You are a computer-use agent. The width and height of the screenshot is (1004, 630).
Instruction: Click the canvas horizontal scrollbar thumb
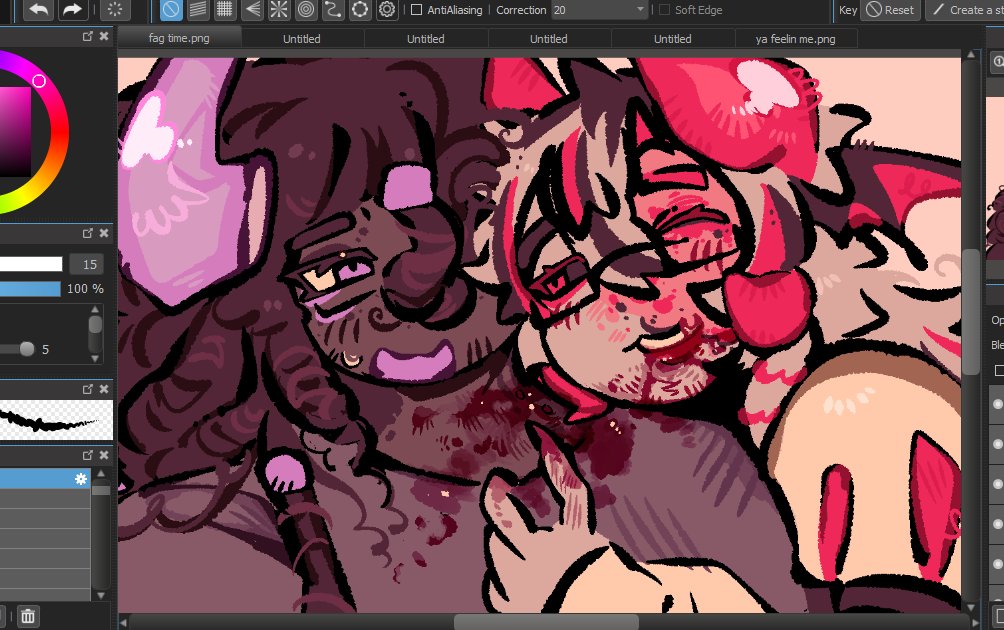[546, 622]
